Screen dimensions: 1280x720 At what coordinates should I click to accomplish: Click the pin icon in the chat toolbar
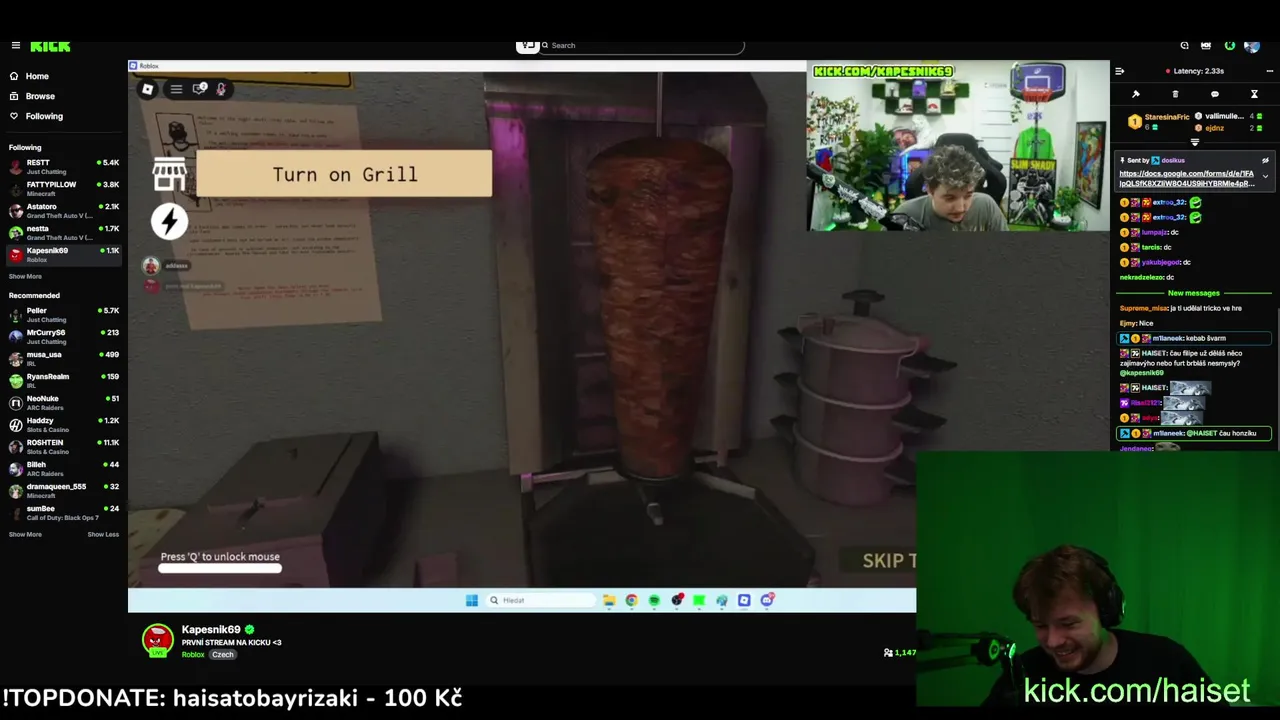(x=1136, y=94)
